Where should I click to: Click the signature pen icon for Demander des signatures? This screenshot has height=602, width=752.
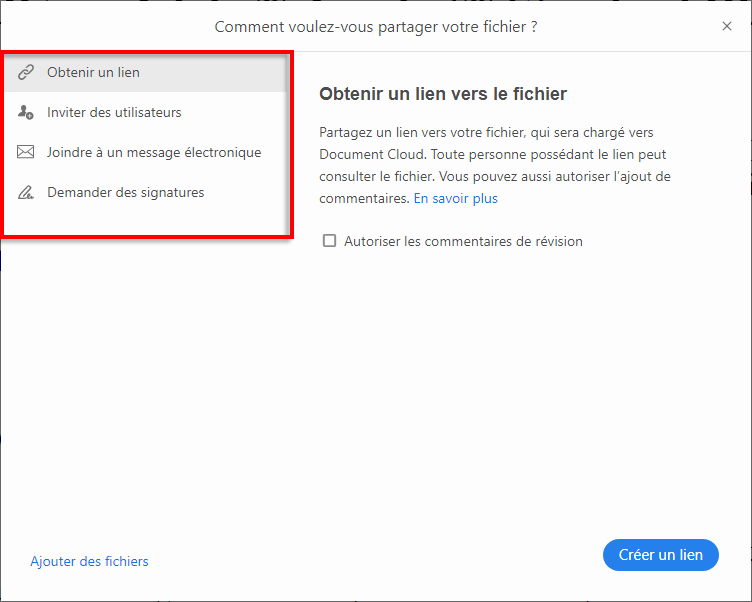(26, 193)
